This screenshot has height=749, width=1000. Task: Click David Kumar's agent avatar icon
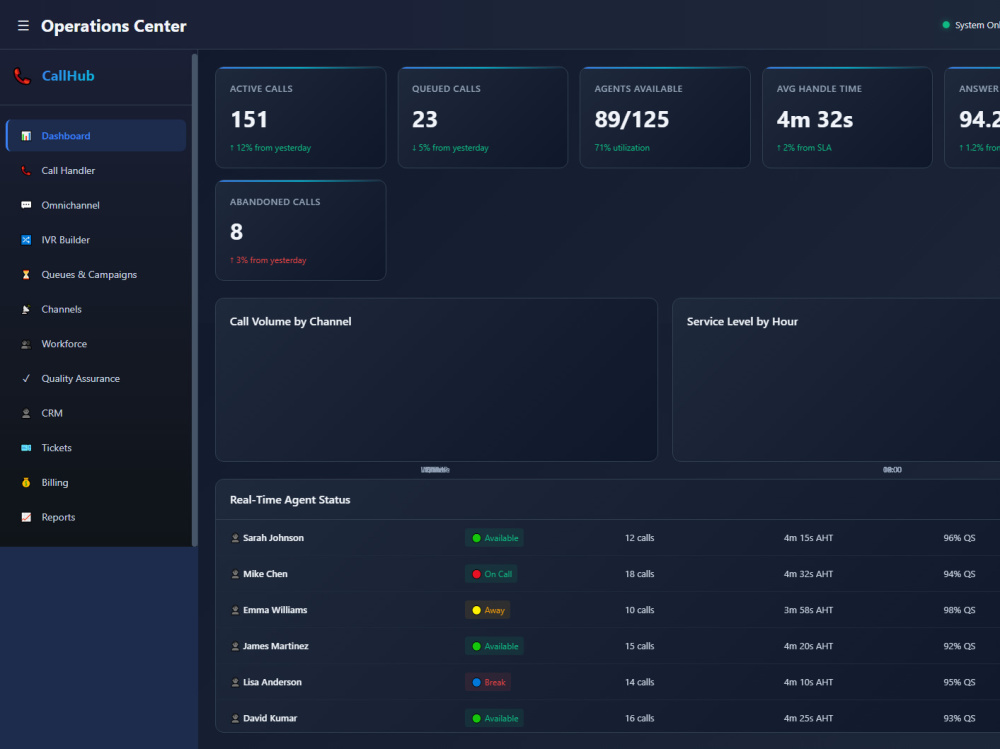[235, 718]
